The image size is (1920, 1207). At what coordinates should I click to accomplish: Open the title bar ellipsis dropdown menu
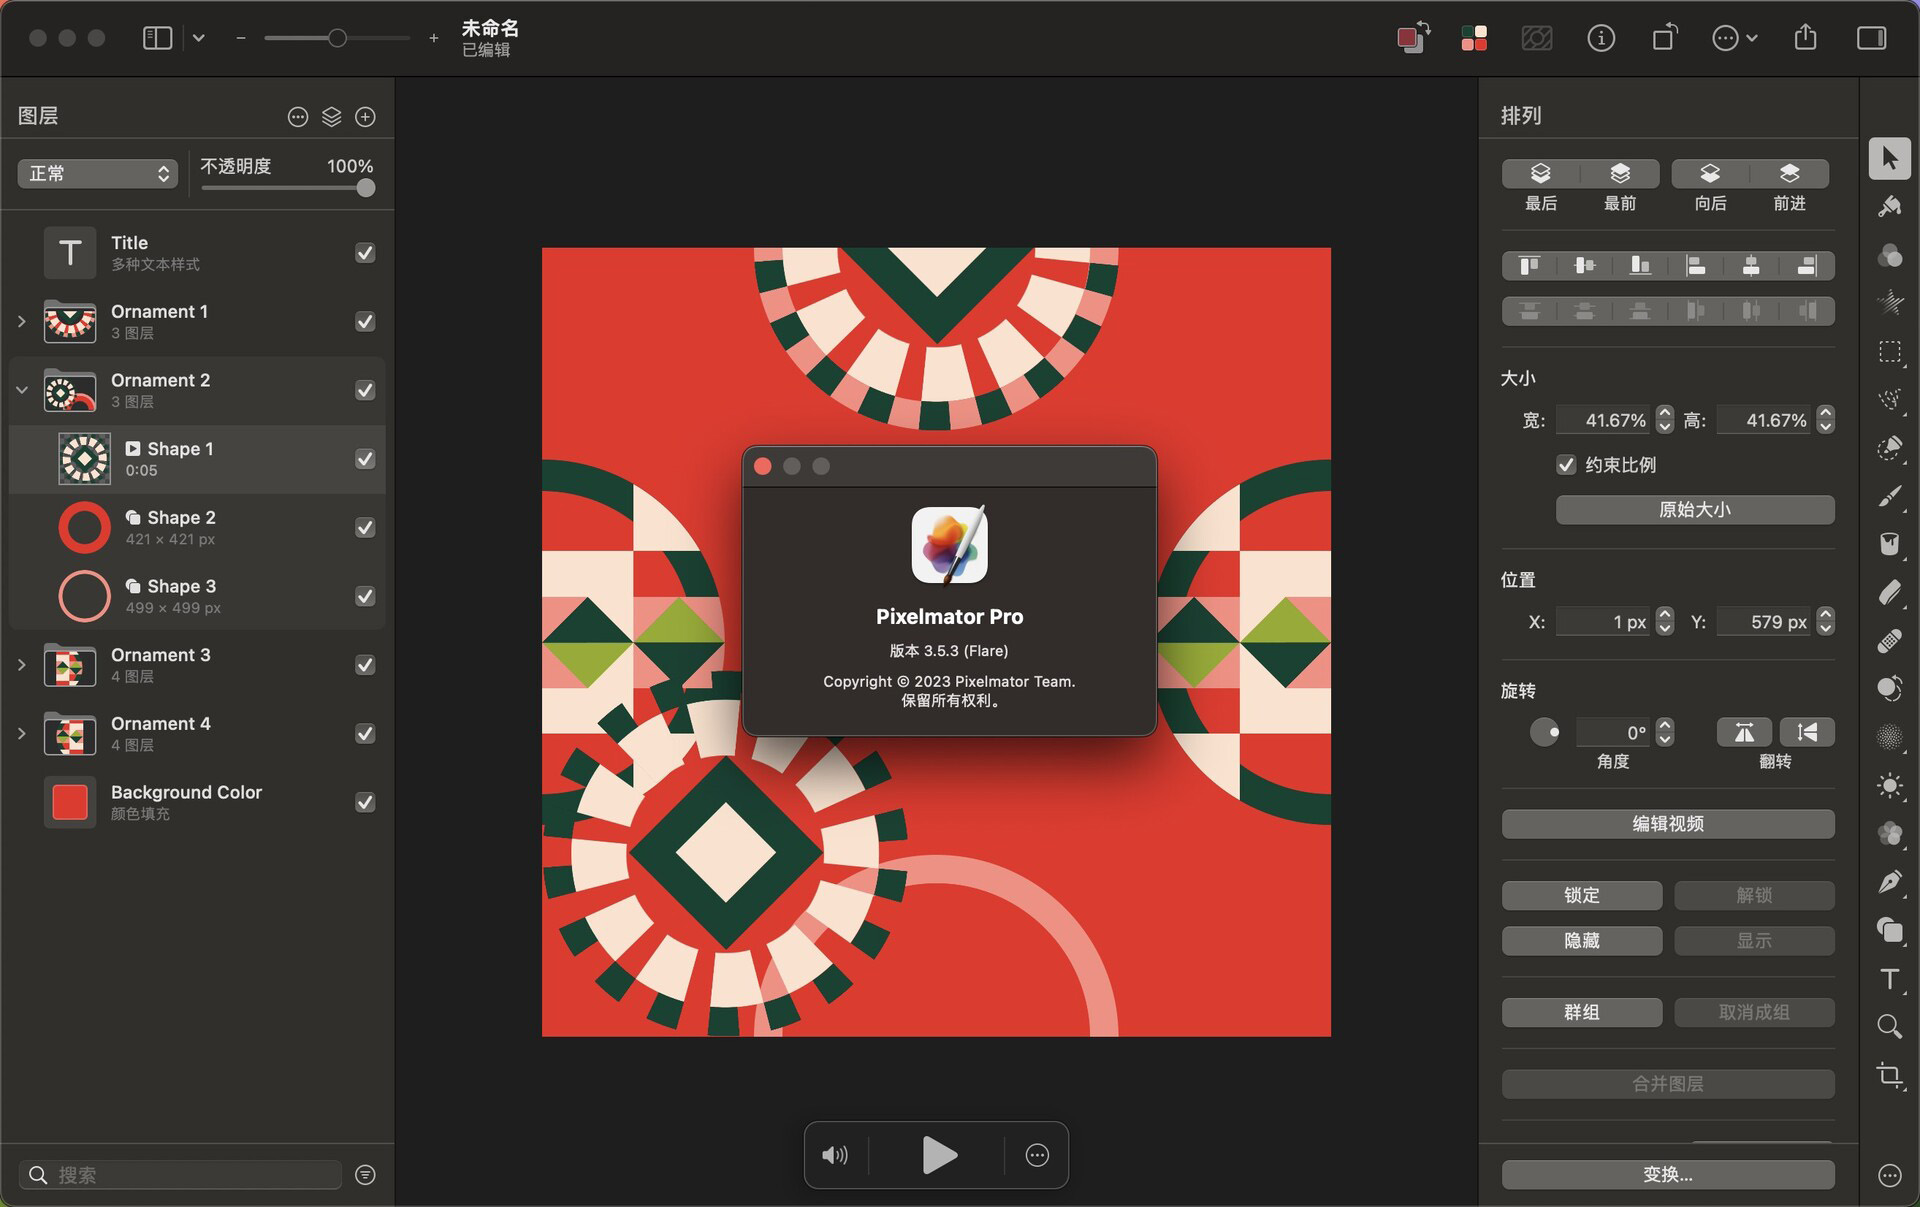click(1734, 38)
